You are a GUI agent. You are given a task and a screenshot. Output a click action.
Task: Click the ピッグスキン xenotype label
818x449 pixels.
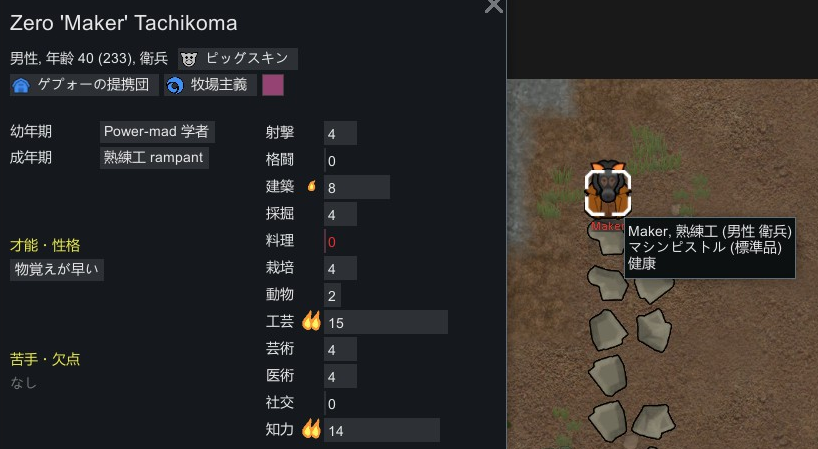point(247,58)
